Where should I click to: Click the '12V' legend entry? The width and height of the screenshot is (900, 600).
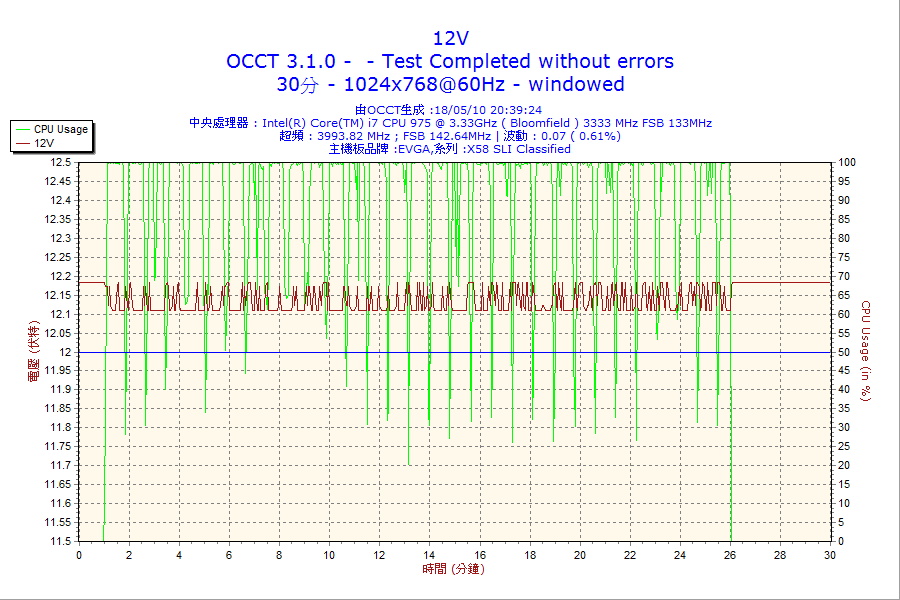coord(44,143)
